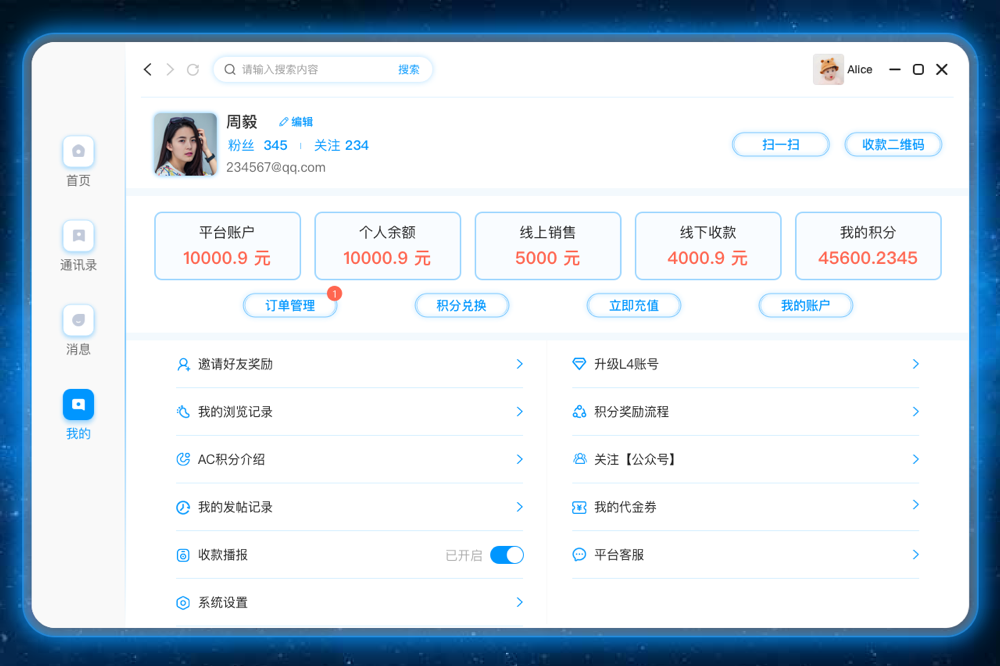This screenshot has height=666, width=1000.
Task: Click the magnifier icon in the search box
Action: click(x=230, y=70)
